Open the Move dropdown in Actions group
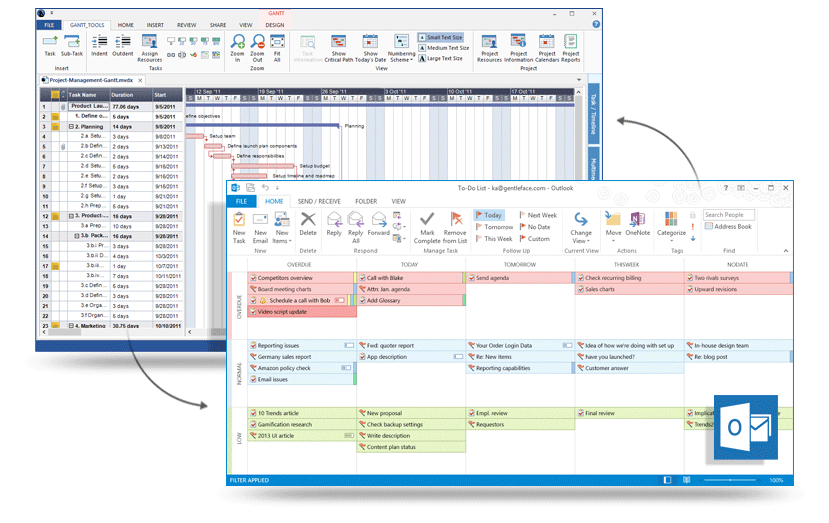 click(x=613, y=228)
